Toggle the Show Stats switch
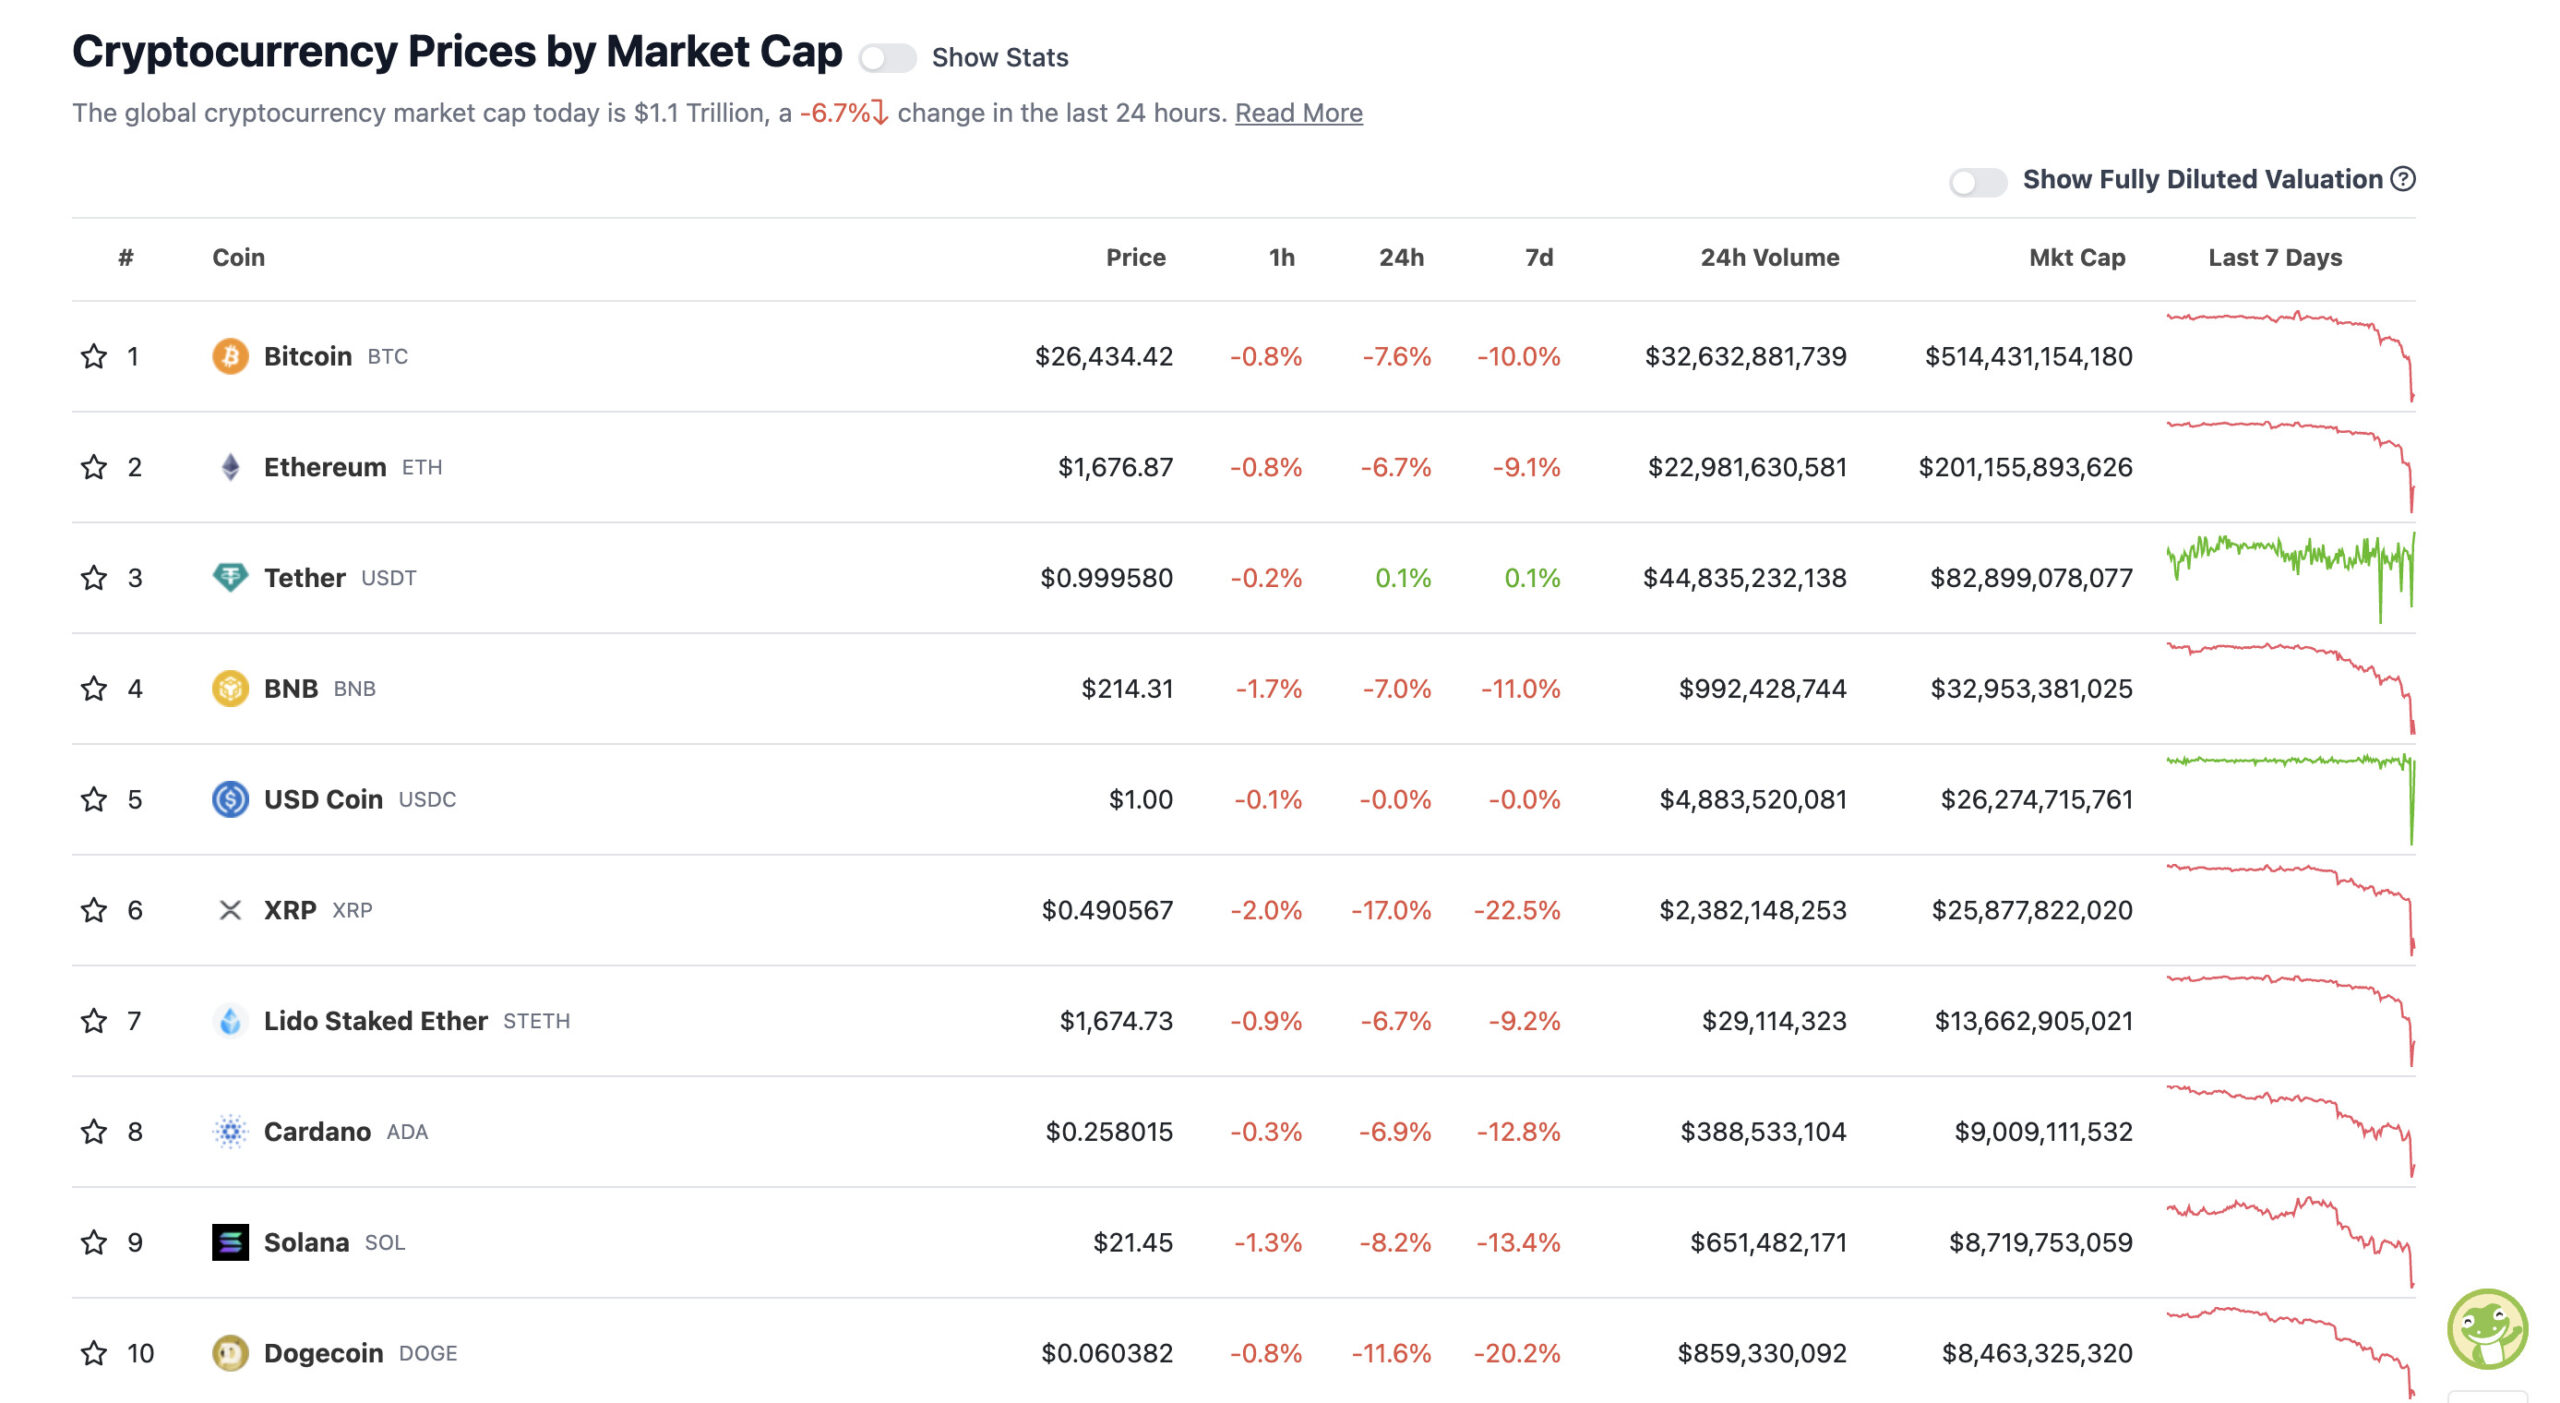 (887, 58)
